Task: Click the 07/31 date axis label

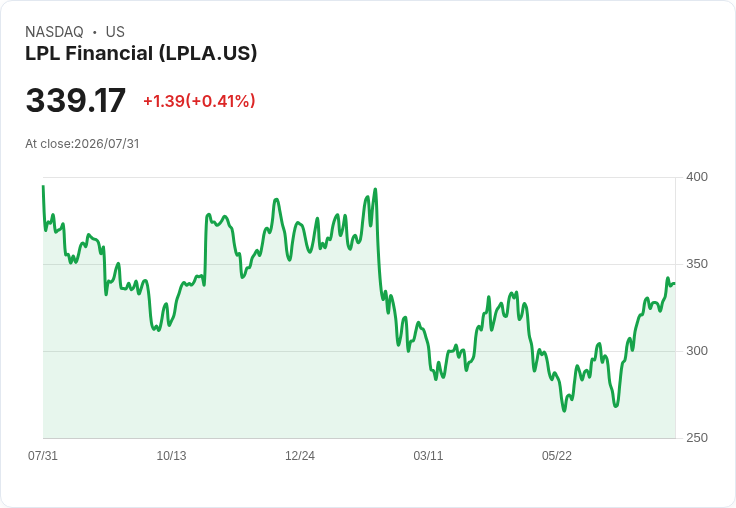Action: coord(43,455)
